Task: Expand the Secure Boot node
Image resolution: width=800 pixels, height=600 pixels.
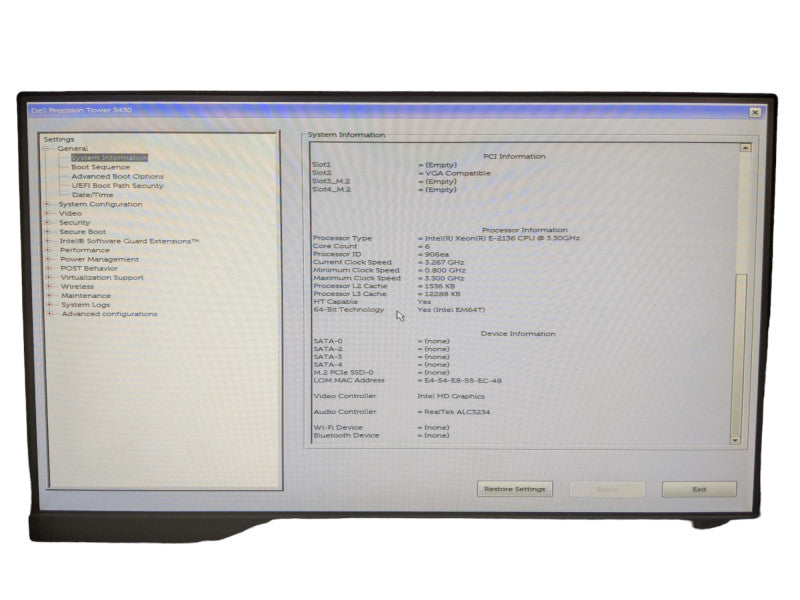Action: 47,232
